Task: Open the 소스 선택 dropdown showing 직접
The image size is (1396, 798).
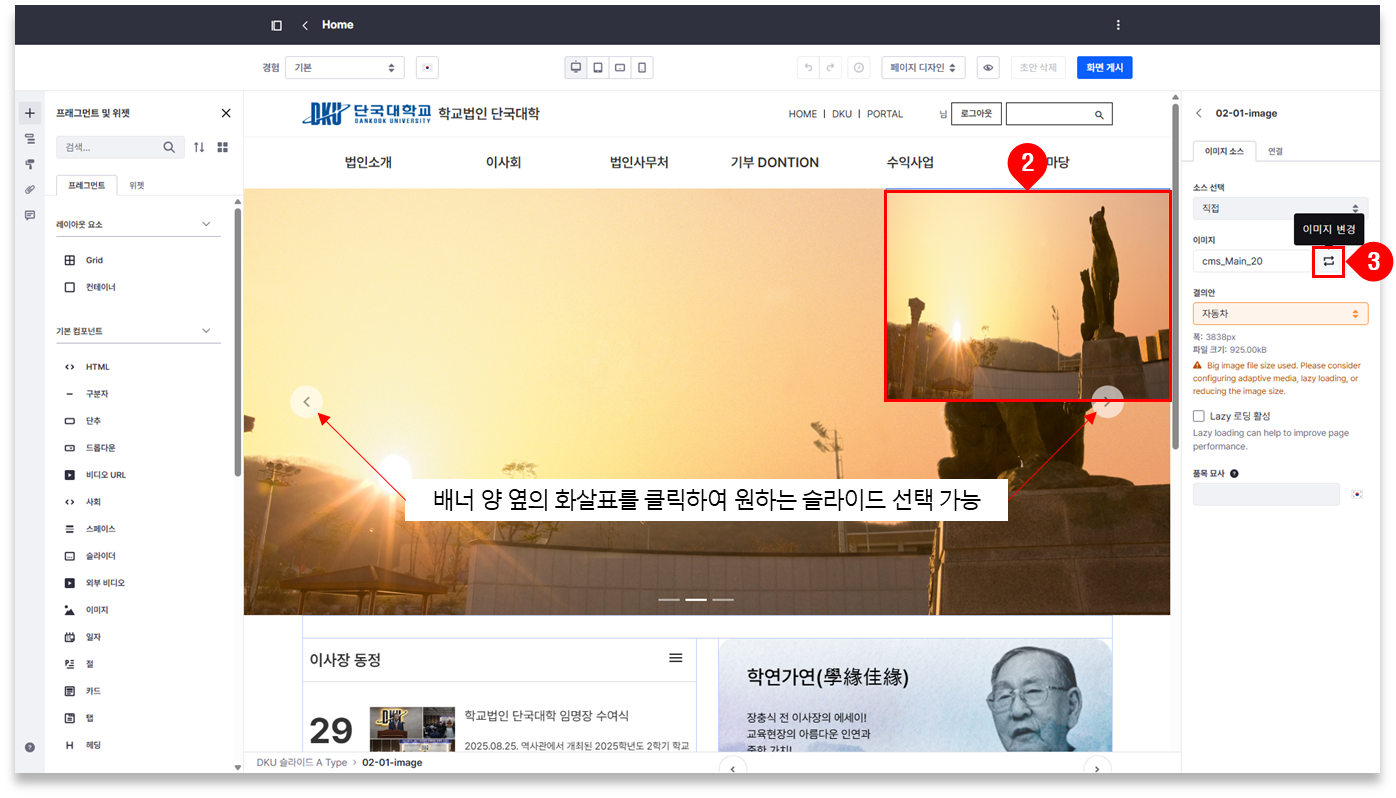Action: tap(1280, 208)
